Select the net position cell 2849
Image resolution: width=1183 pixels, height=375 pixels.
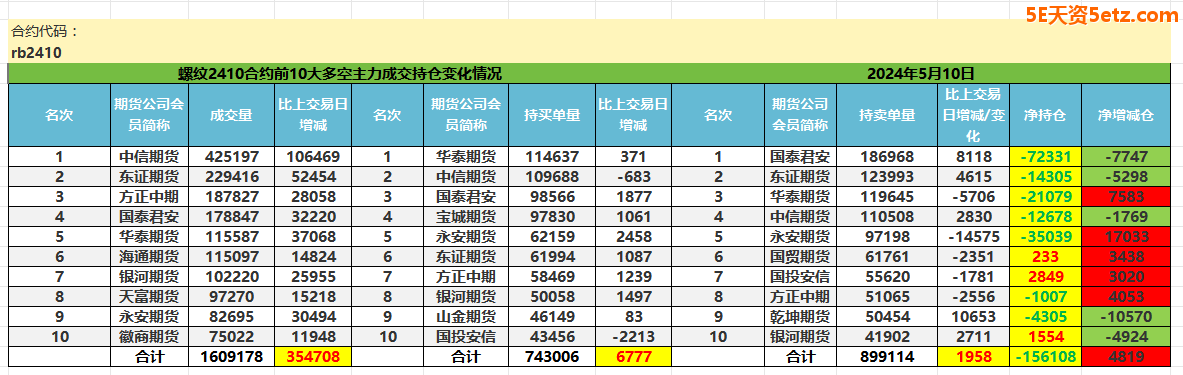1045,277
